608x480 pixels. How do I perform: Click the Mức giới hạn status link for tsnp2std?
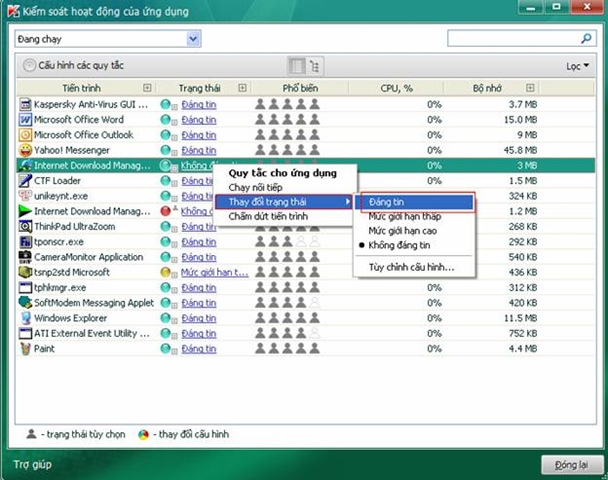click(214, 273)
